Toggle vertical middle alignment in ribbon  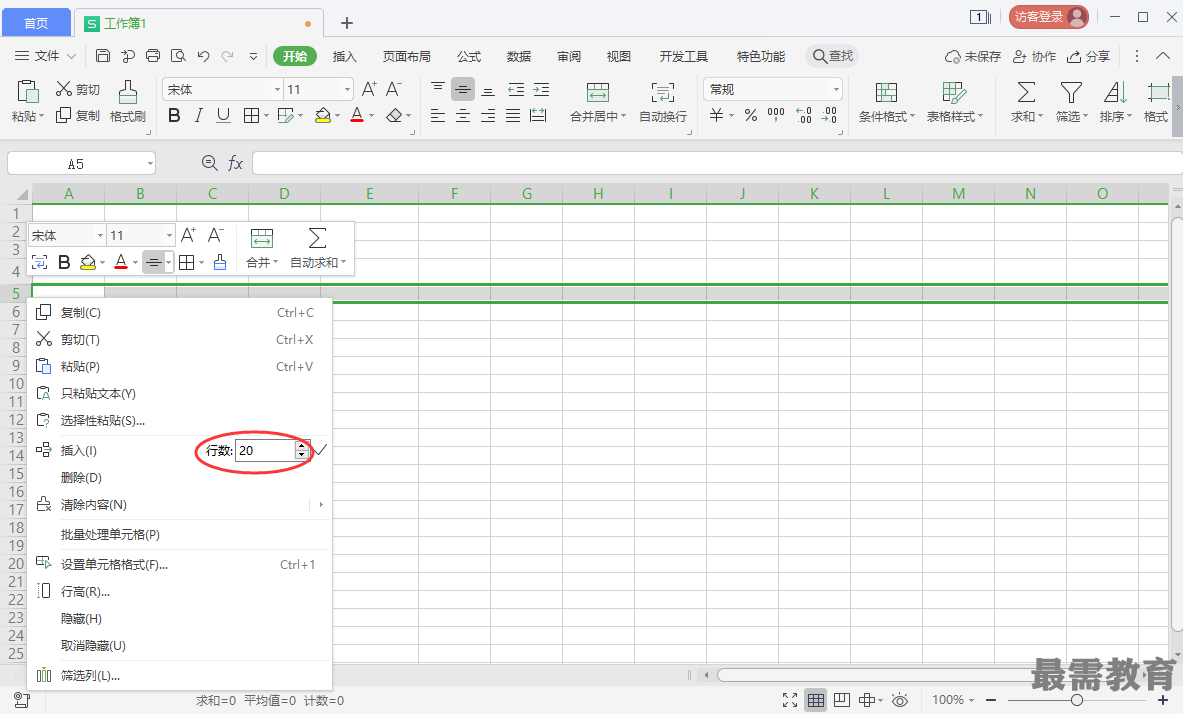pos(463,89)
